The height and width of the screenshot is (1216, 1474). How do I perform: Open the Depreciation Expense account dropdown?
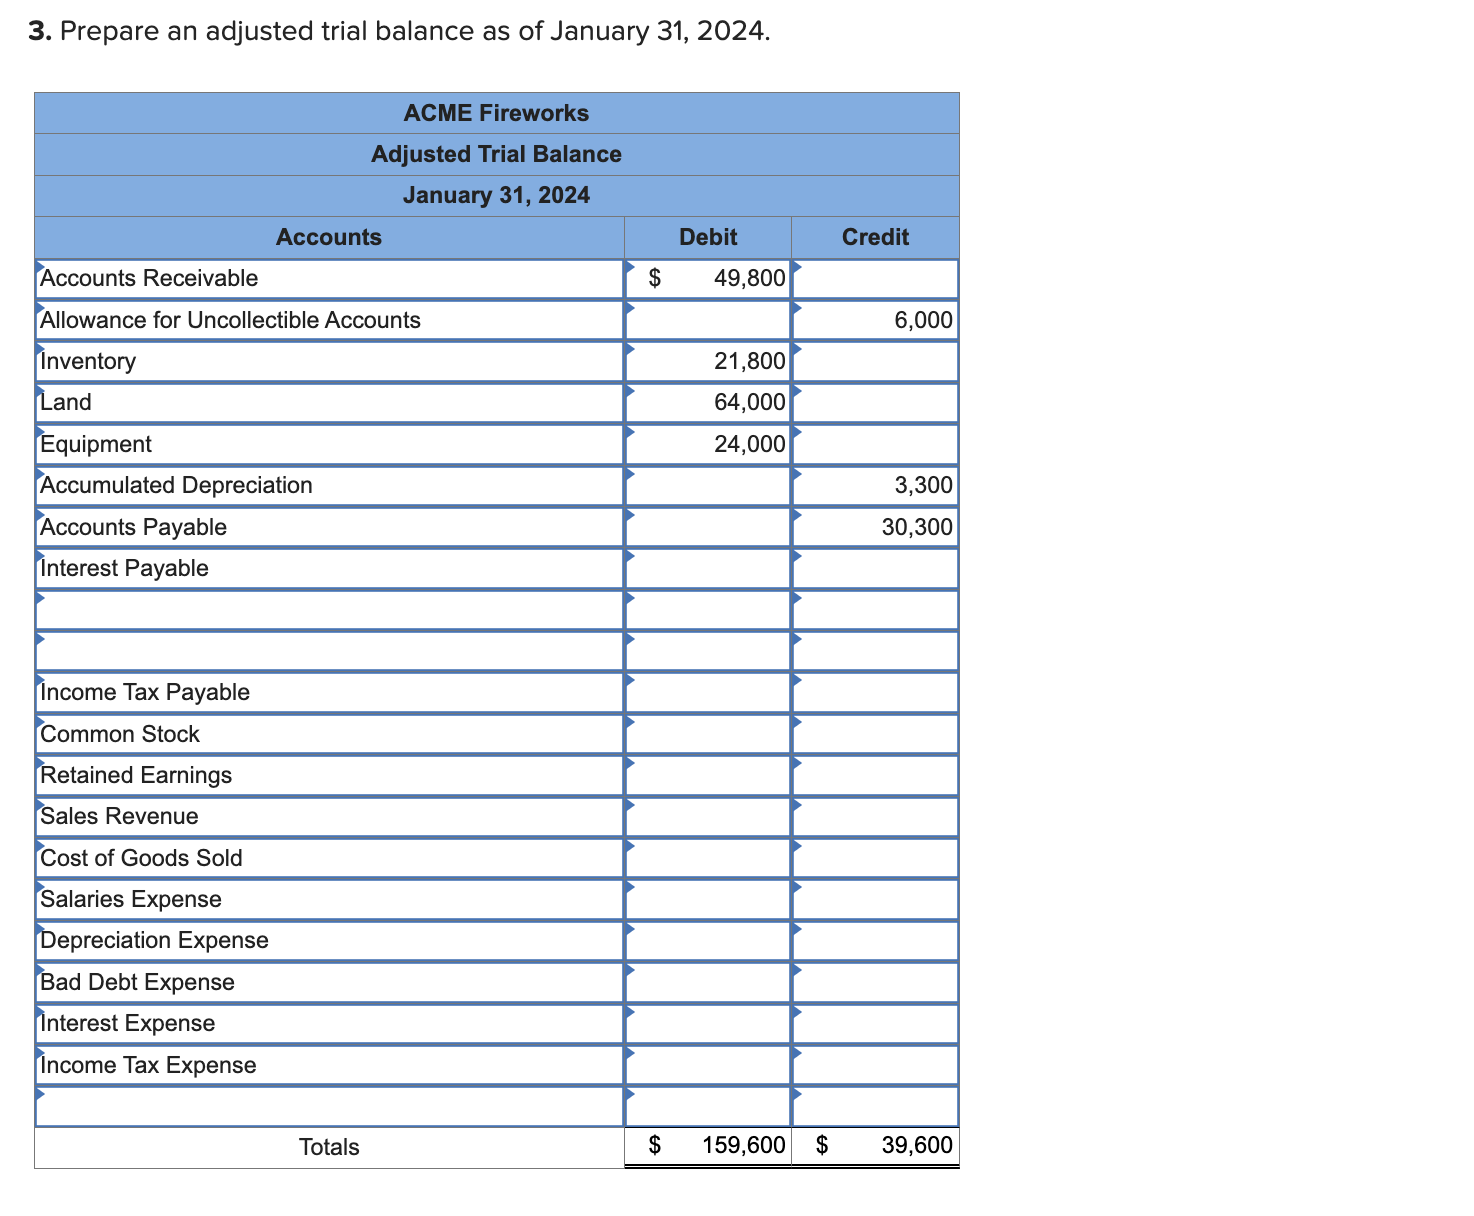[x=330, y=940]
